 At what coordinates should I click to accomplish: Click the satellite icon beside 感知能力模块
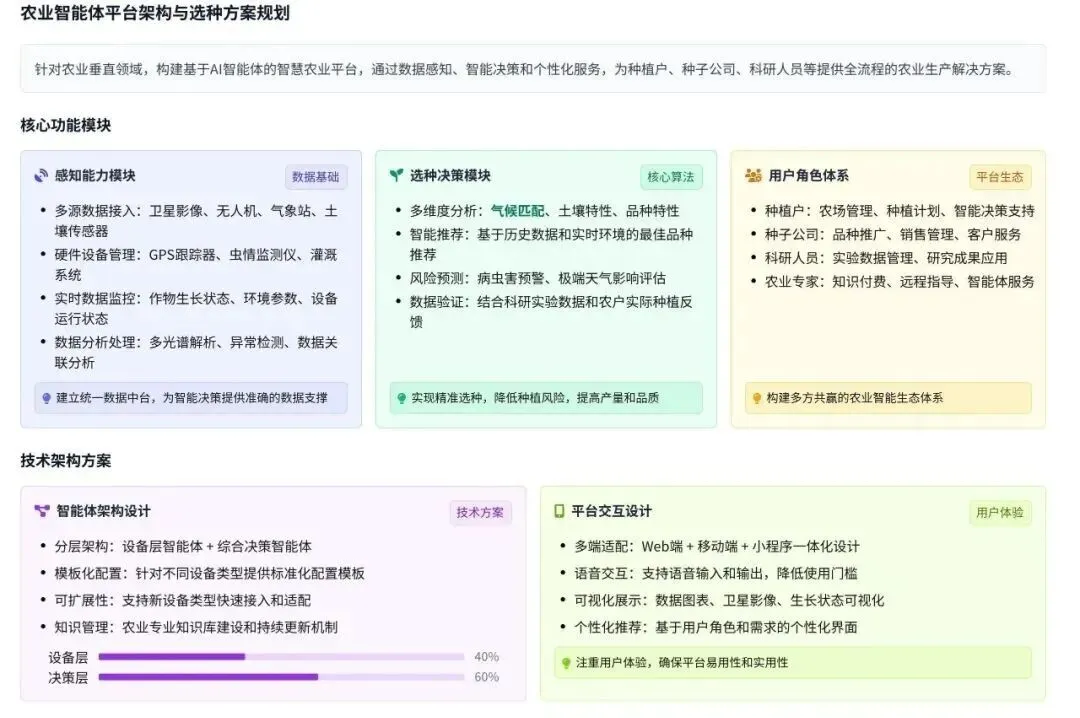pos(41,176)
